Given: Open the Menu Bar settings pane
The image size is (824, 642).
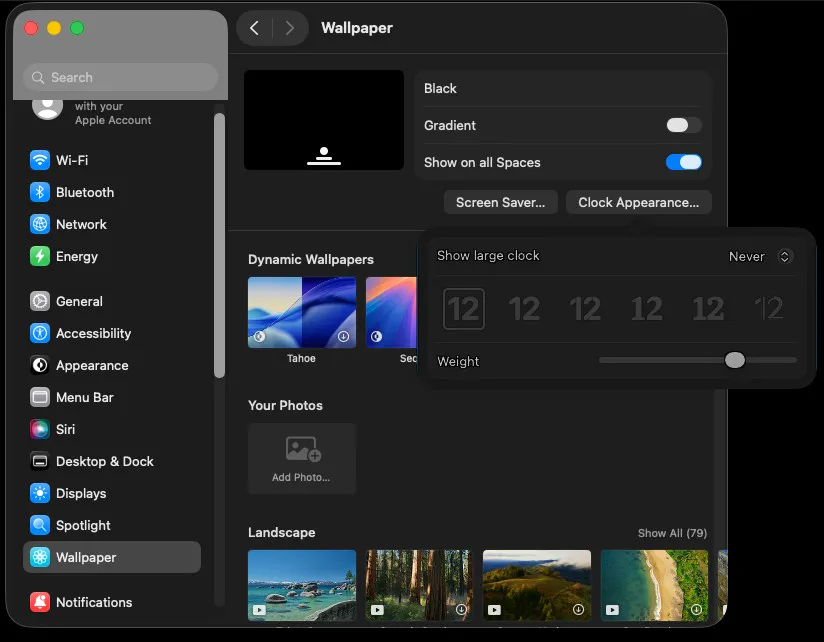Looking at the screenshot, I should point(84,397).
